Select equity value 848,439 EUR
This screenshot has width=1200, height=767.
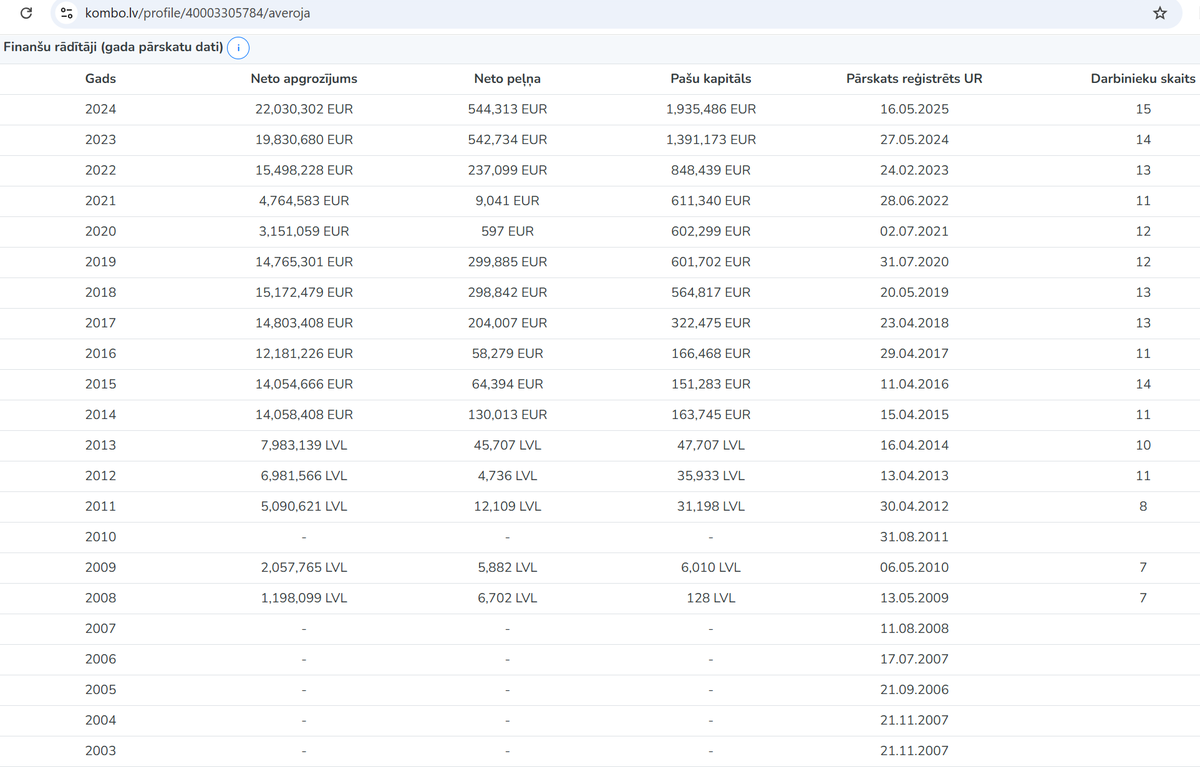[711, 170]
